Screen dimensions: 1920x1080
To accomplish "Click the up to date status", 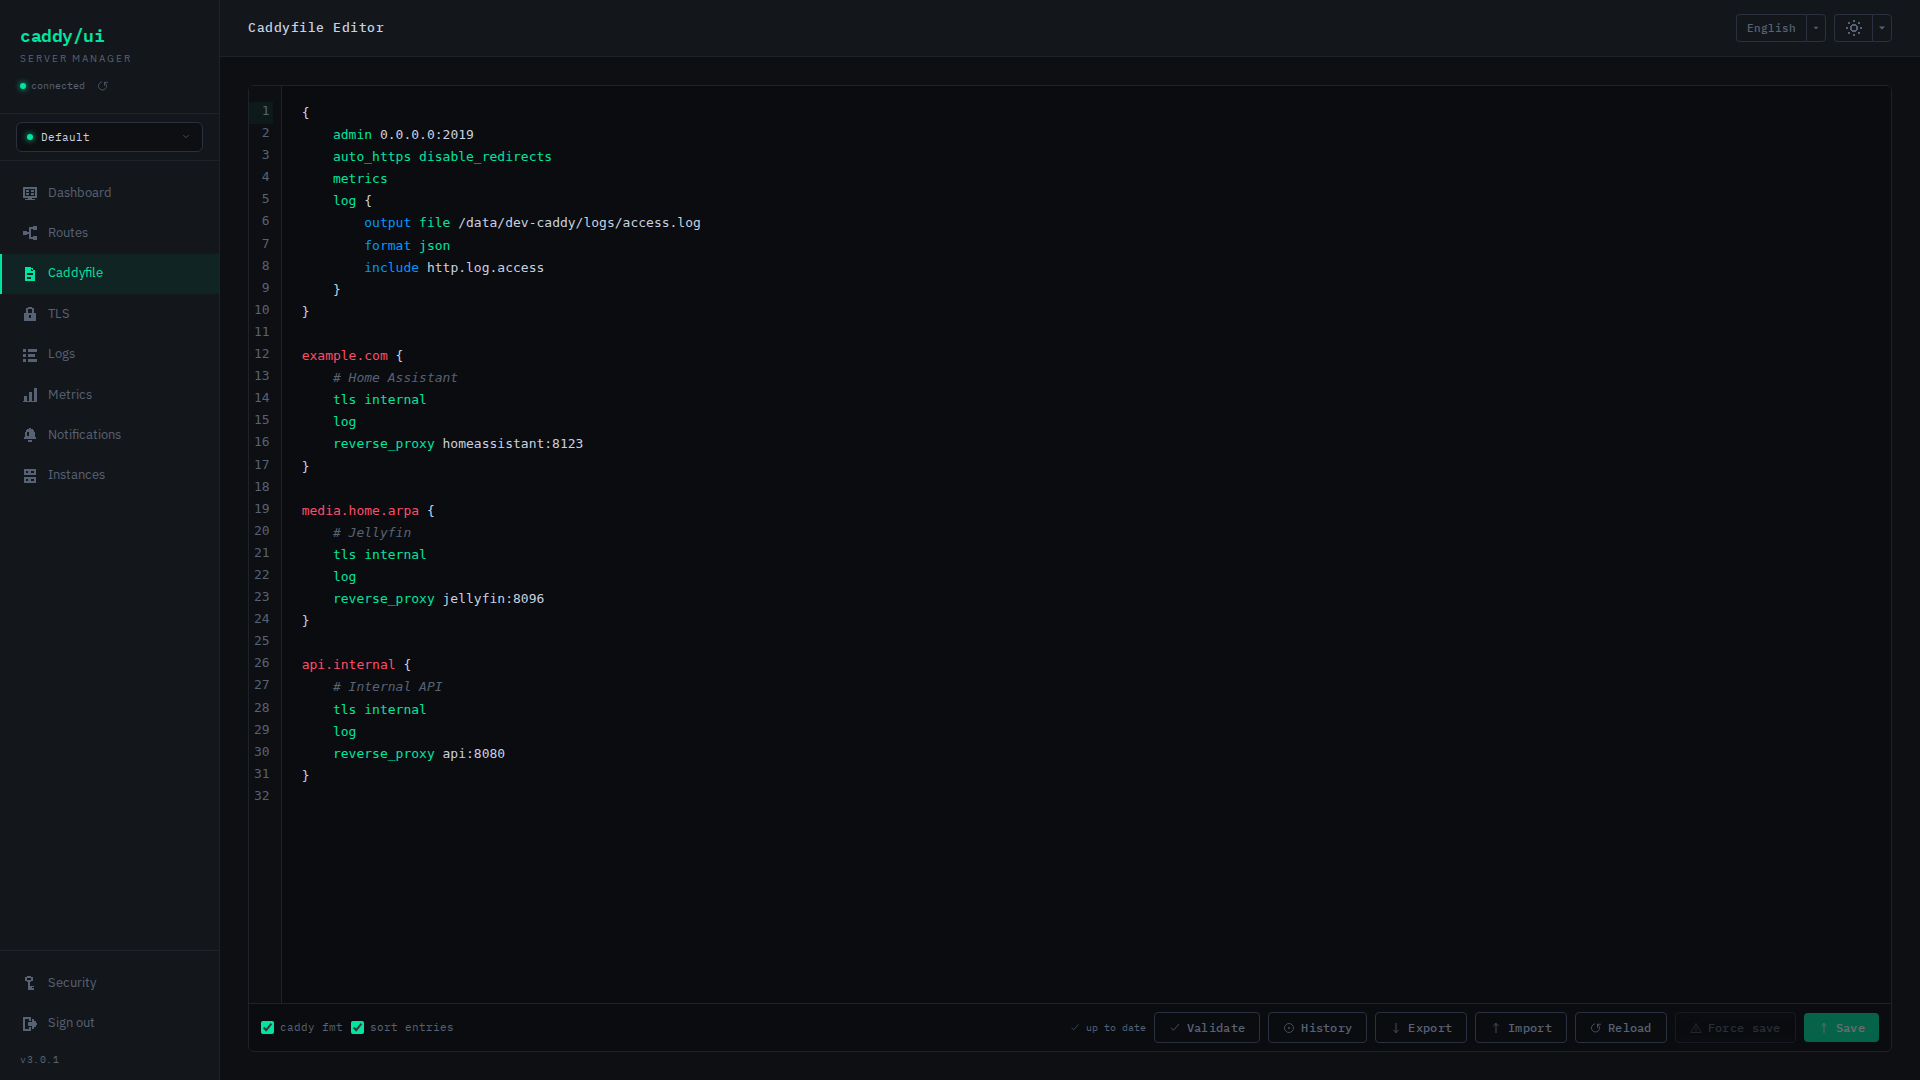I will [x=1108, y=1028].
